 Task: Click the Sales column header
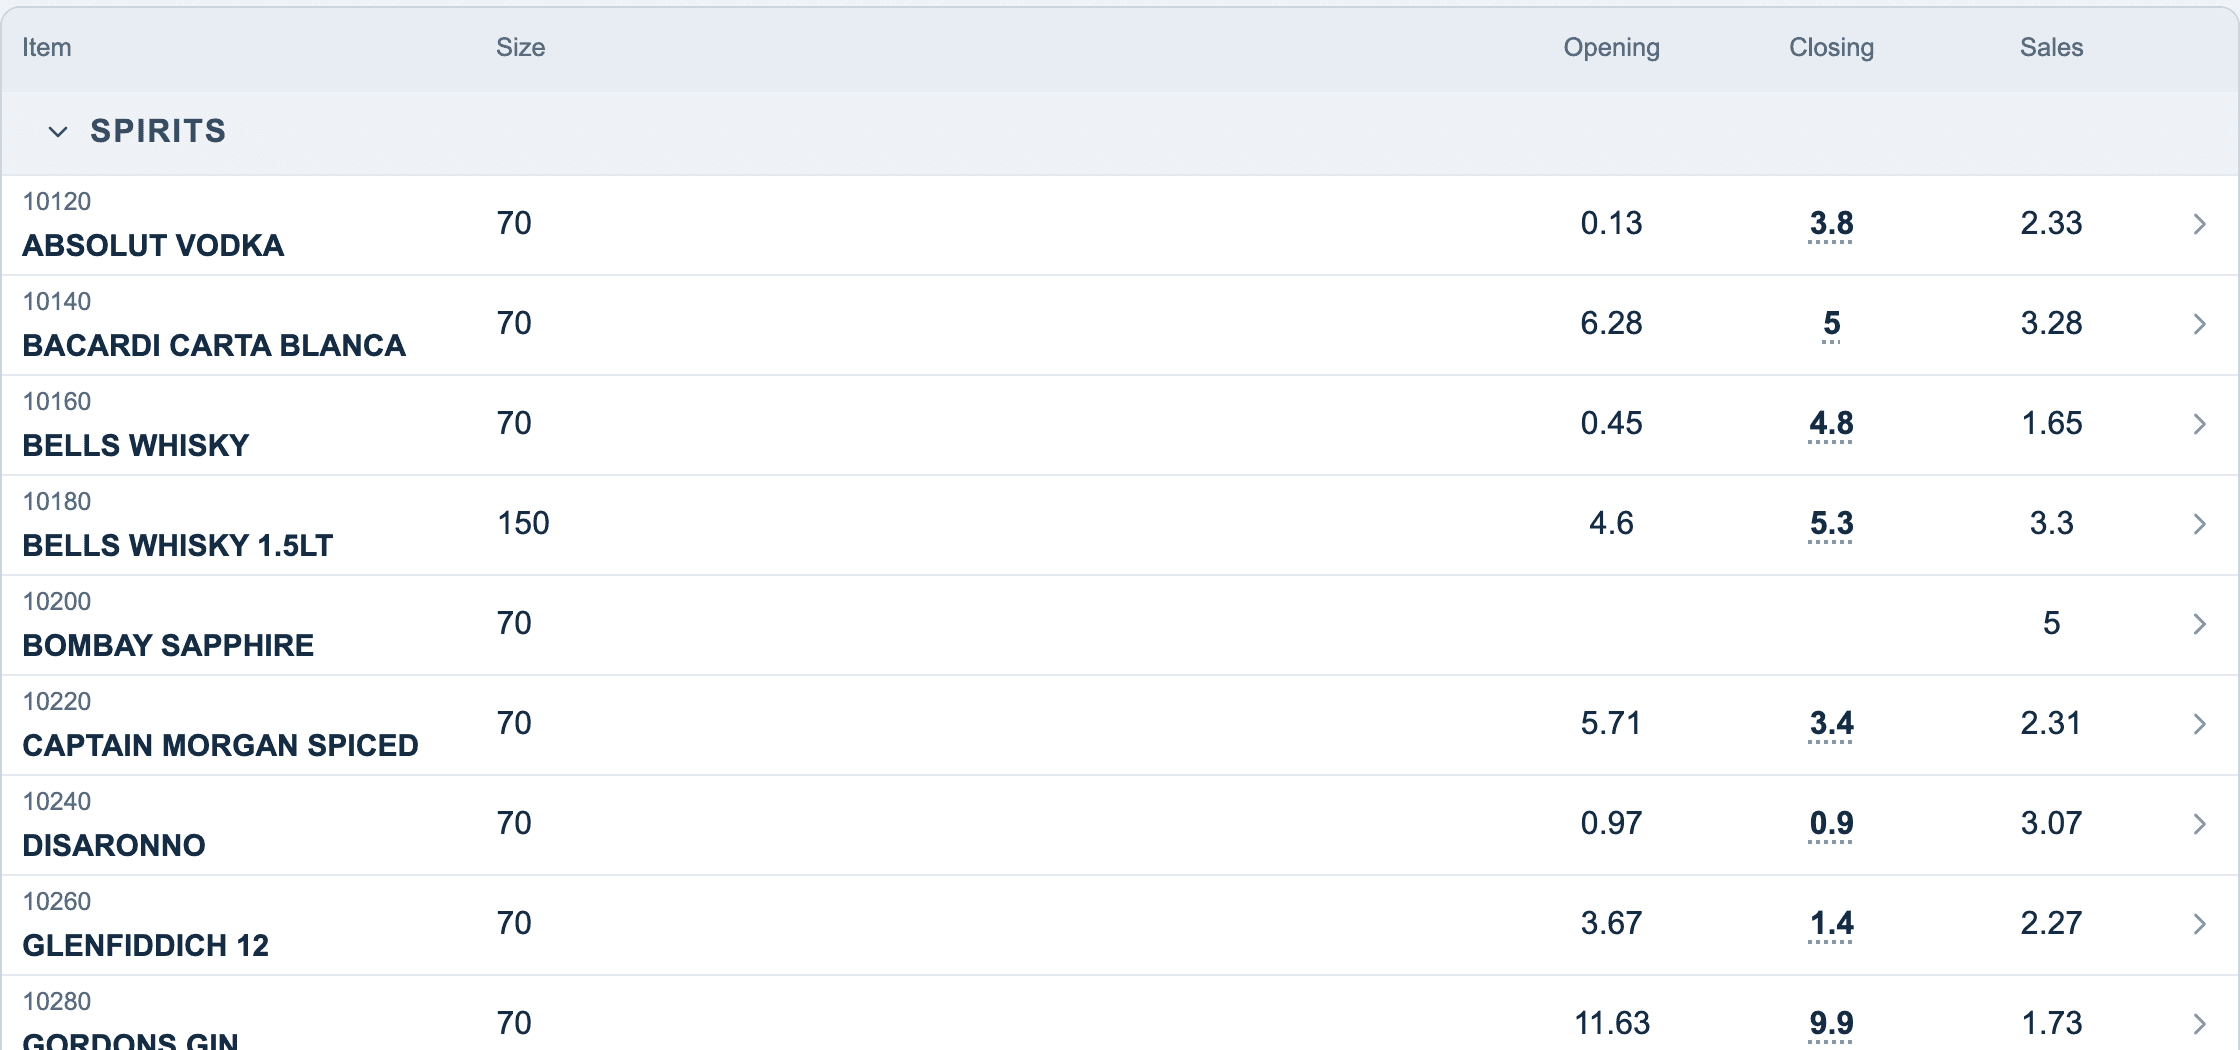(x=2051, y=47)
